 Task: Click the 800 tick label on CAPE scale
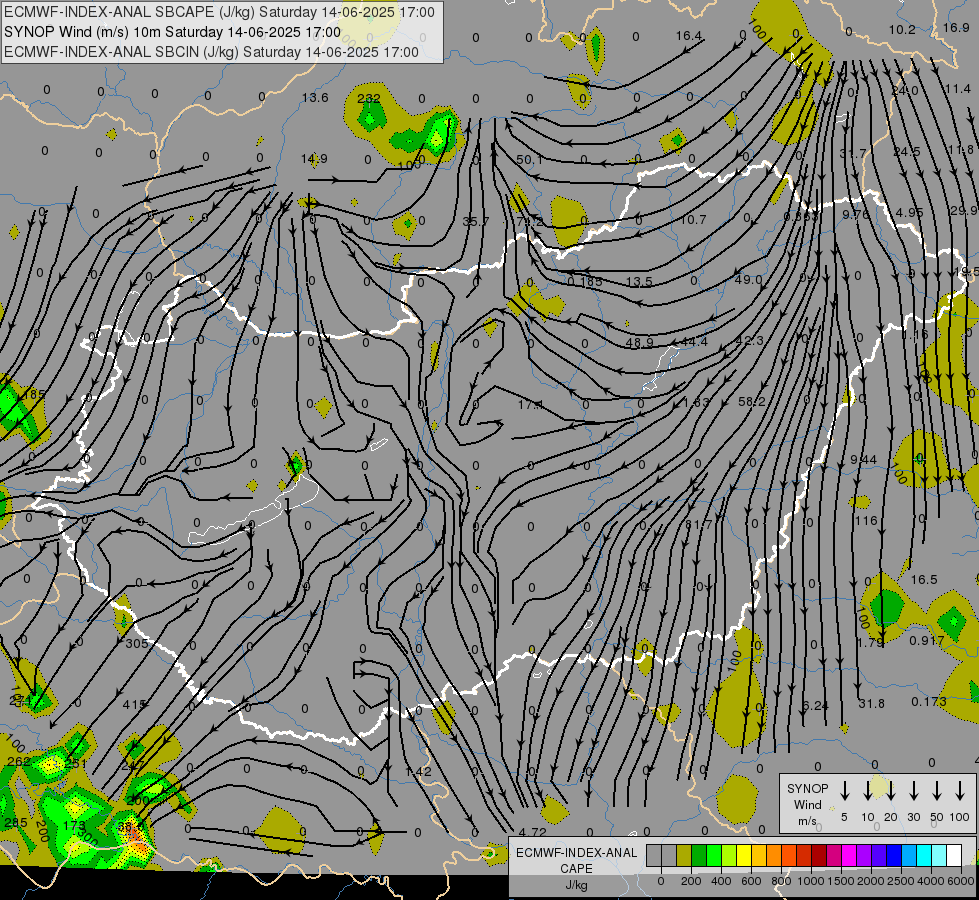click(781, 881)
